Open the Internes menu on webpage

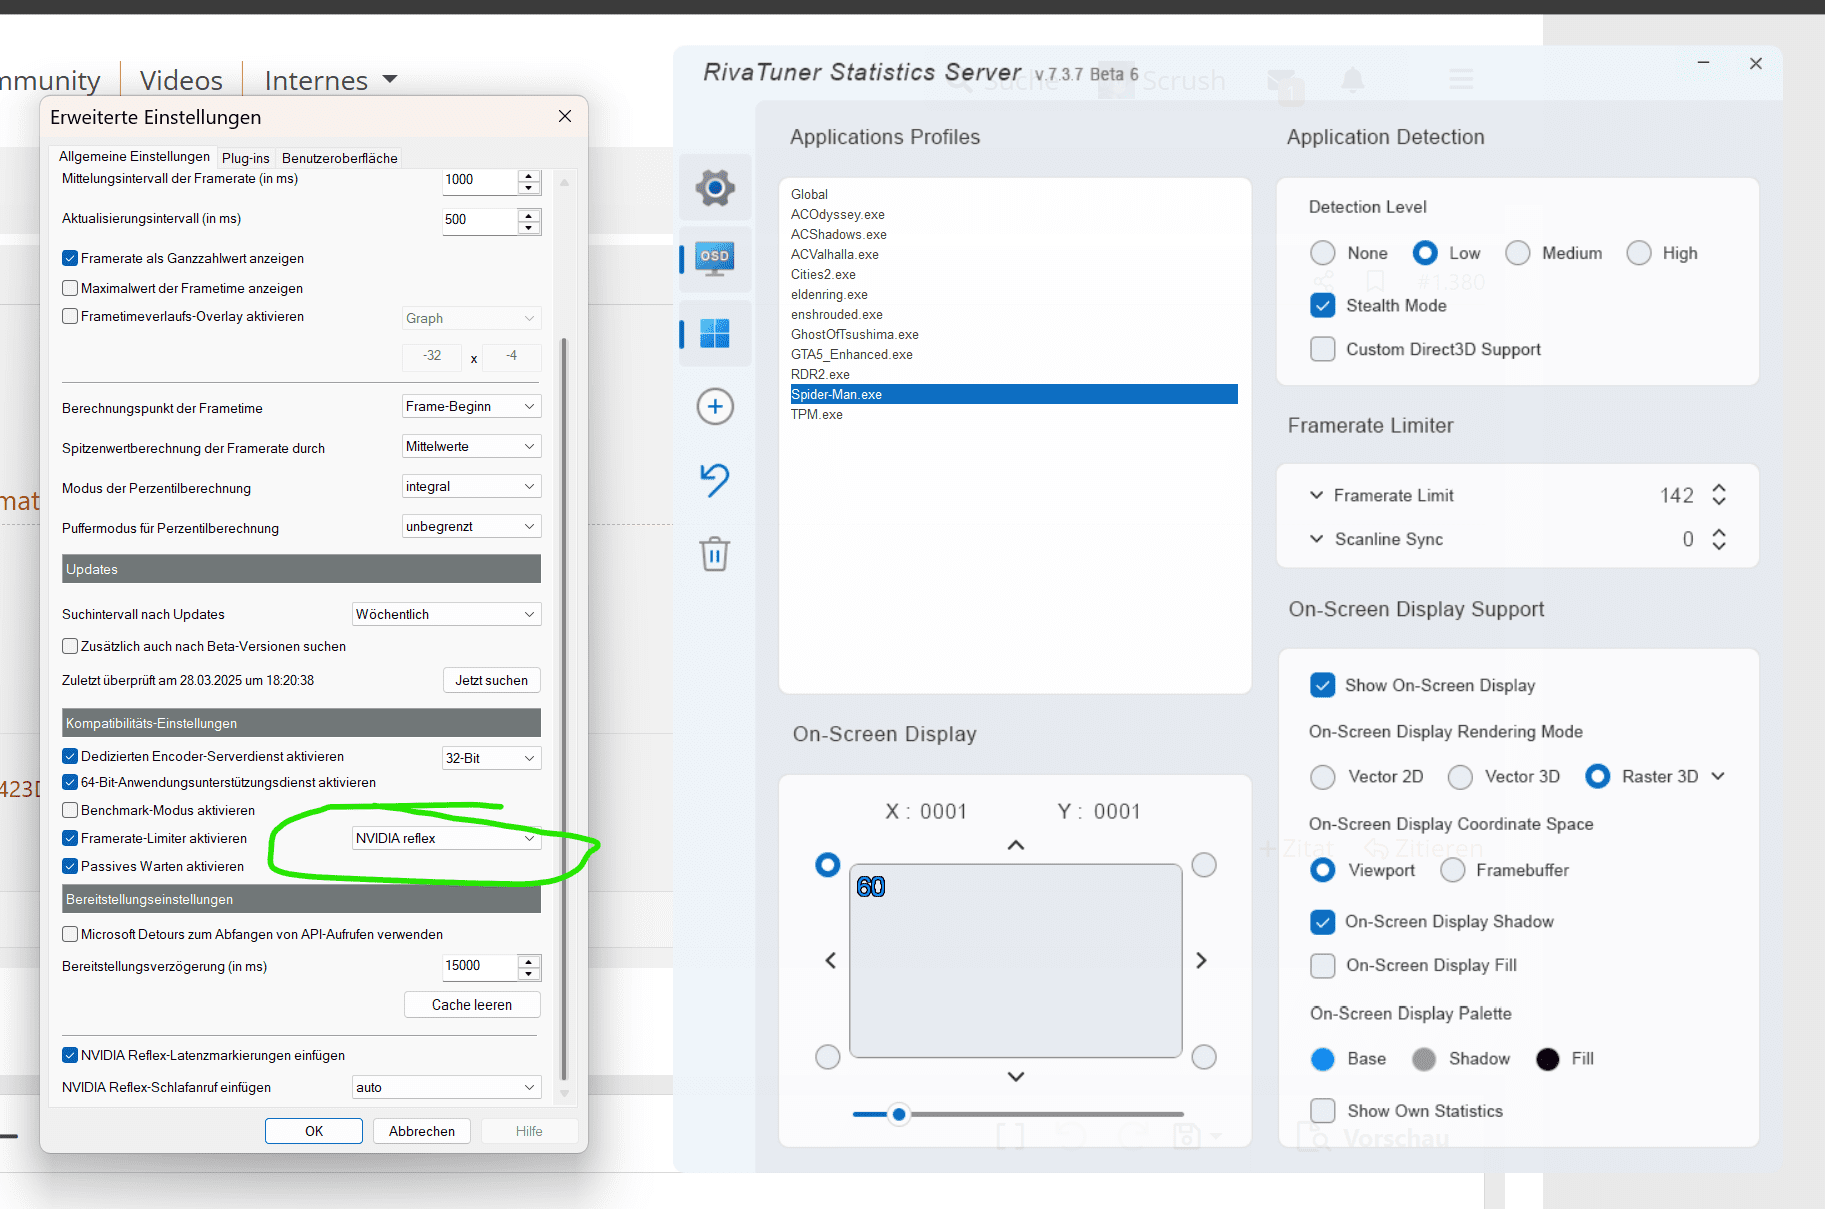(x=330, y=80)
